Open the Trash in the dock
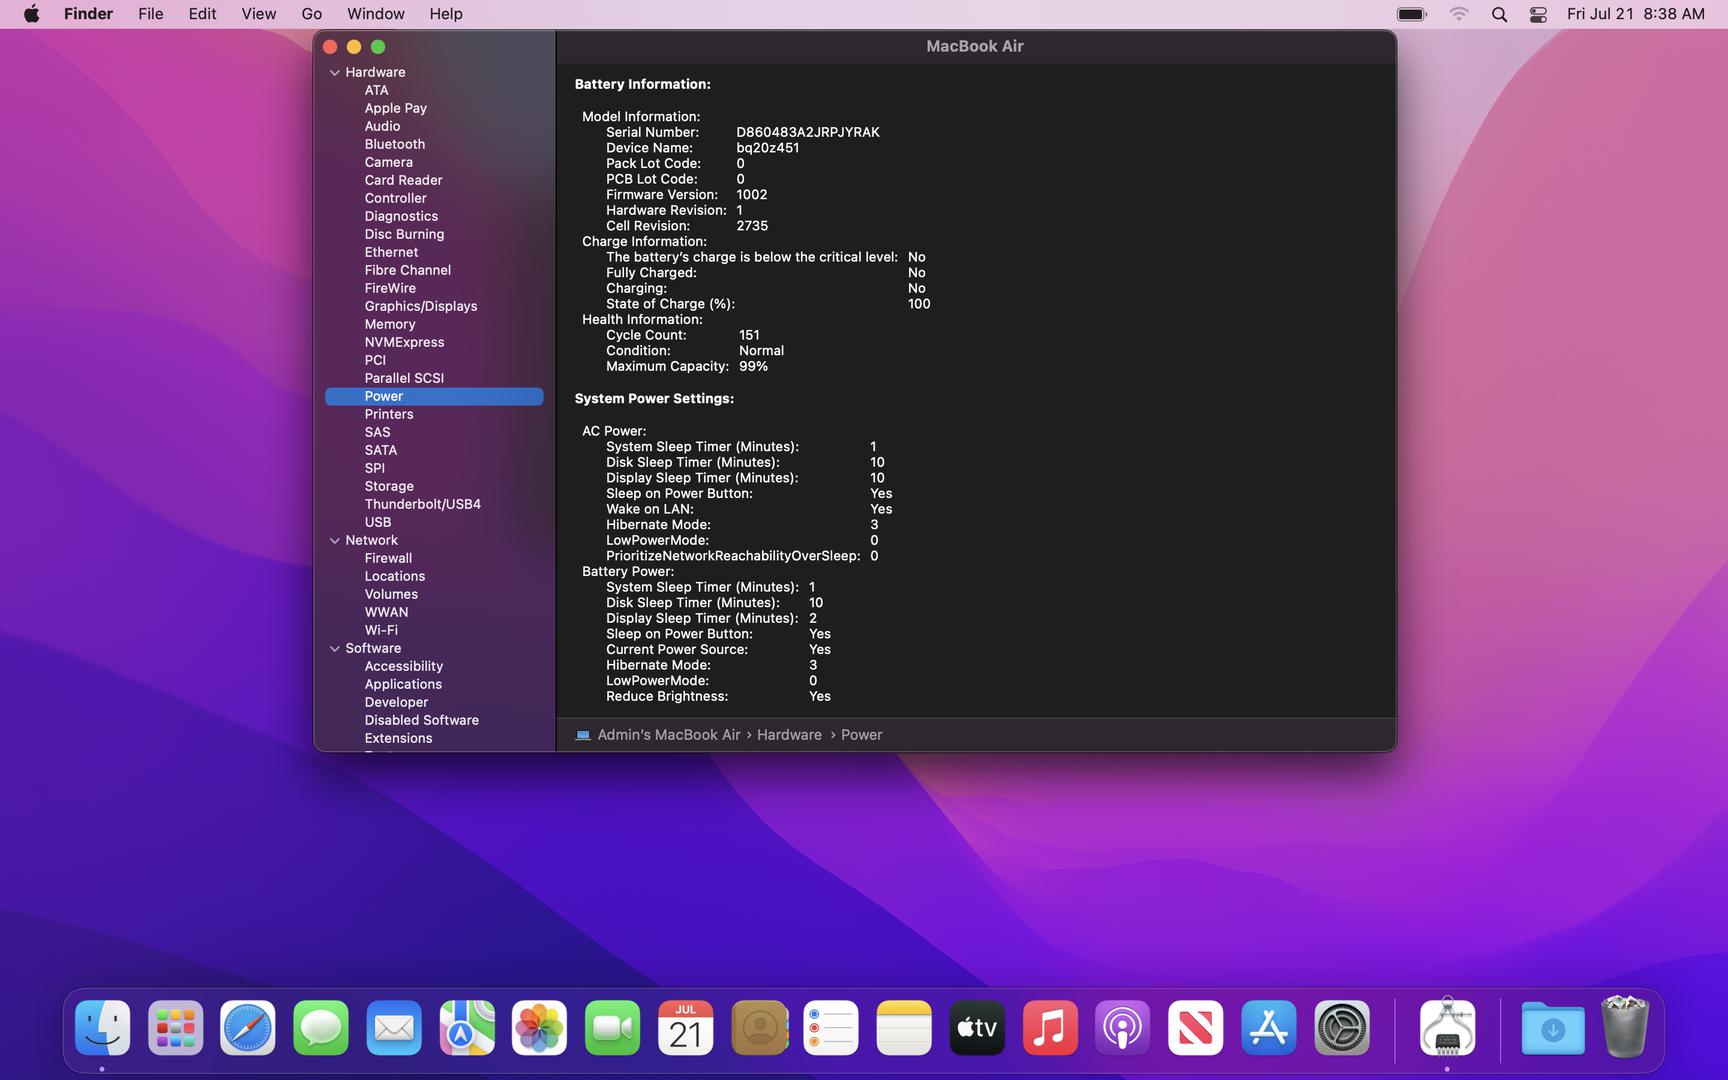The image size is (1728, 1080). pos(1625,1027)
